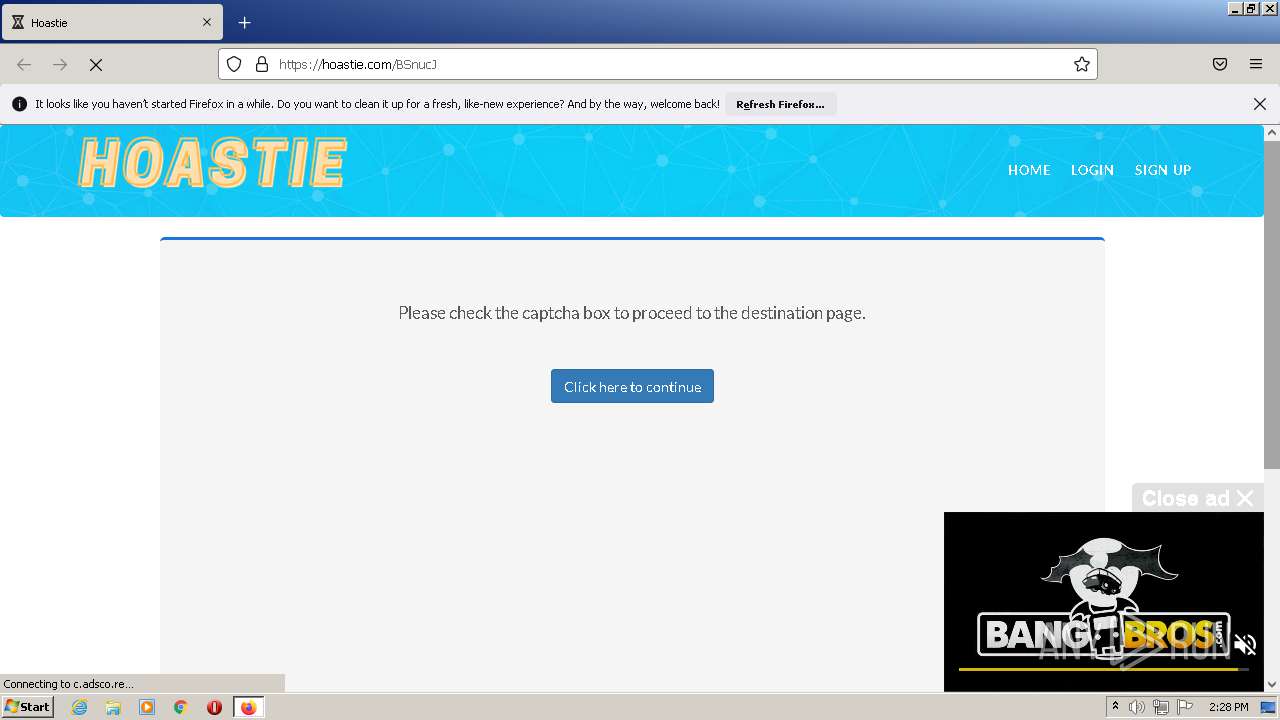The width and height of the screenshot is (1280, 720).
Task: View site security padlock info
Action: tap(262, 64)
